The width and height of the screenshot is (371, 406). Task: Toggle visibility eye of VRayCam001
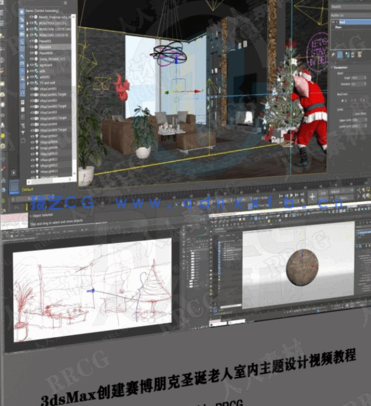32,89
